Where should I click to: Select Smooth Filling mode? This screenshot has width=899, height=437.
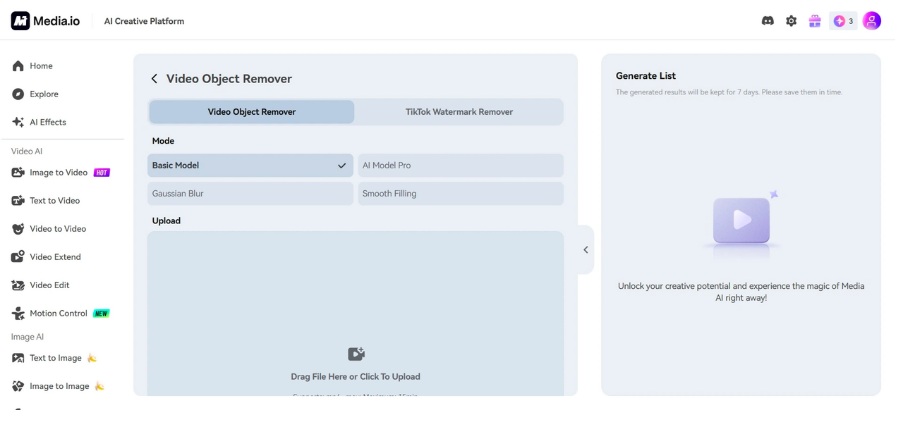460,194
